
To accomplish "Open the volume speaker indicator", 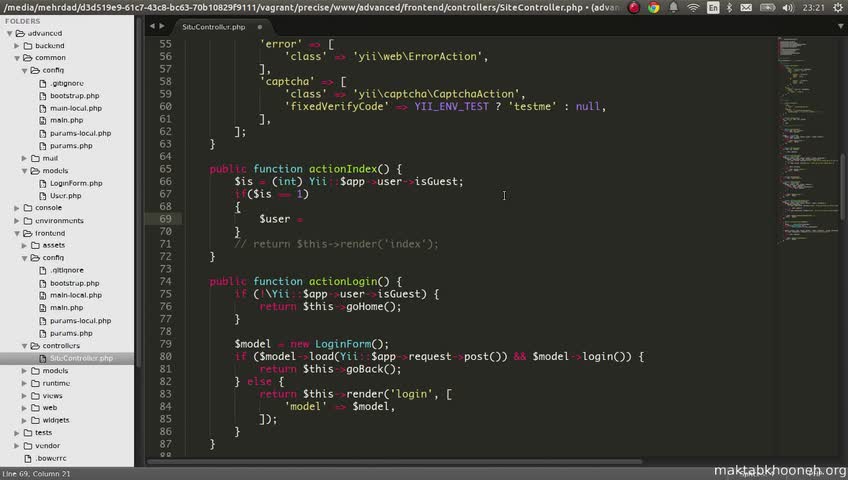I will [x=788, y=8].
